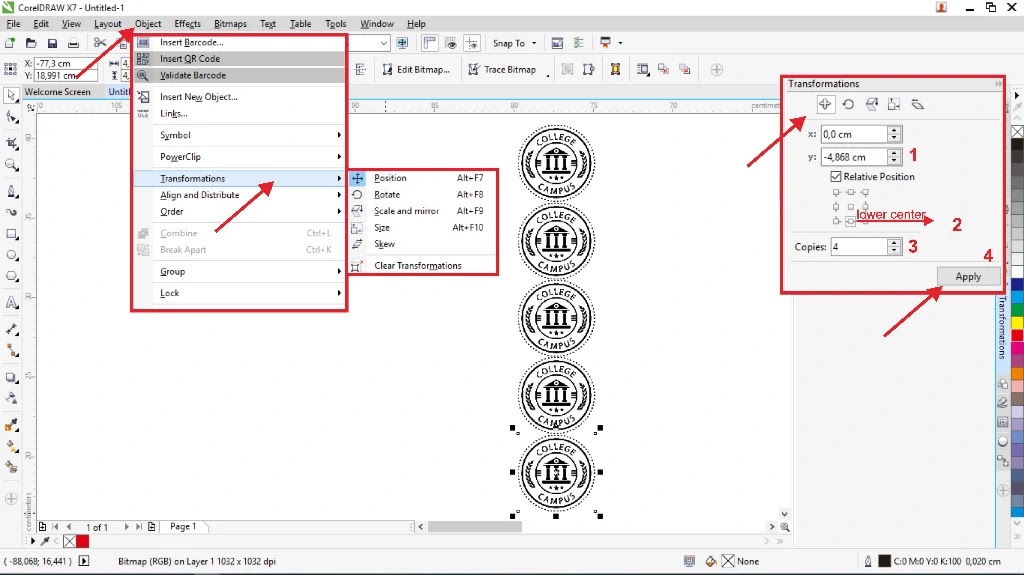Select the Zoom tool
Image resolution: width=1024 pixels, height=575 pixels.
click(x=11, y=165)
